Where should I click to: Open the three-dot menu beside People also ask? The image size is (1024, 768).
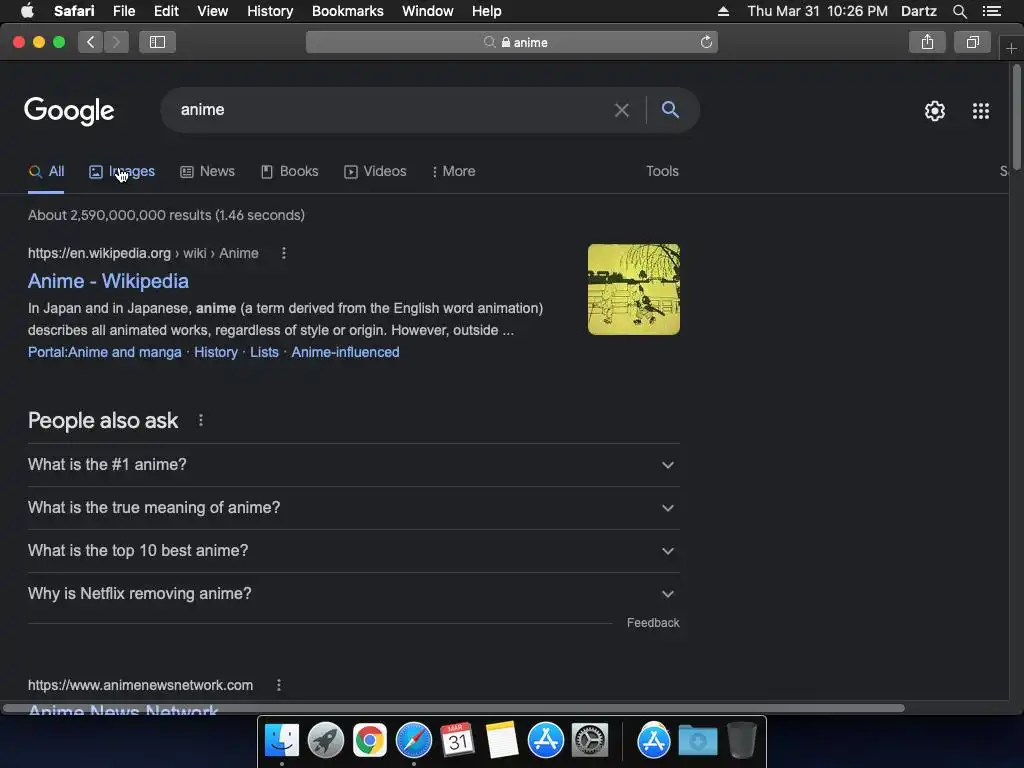(200, 421)
